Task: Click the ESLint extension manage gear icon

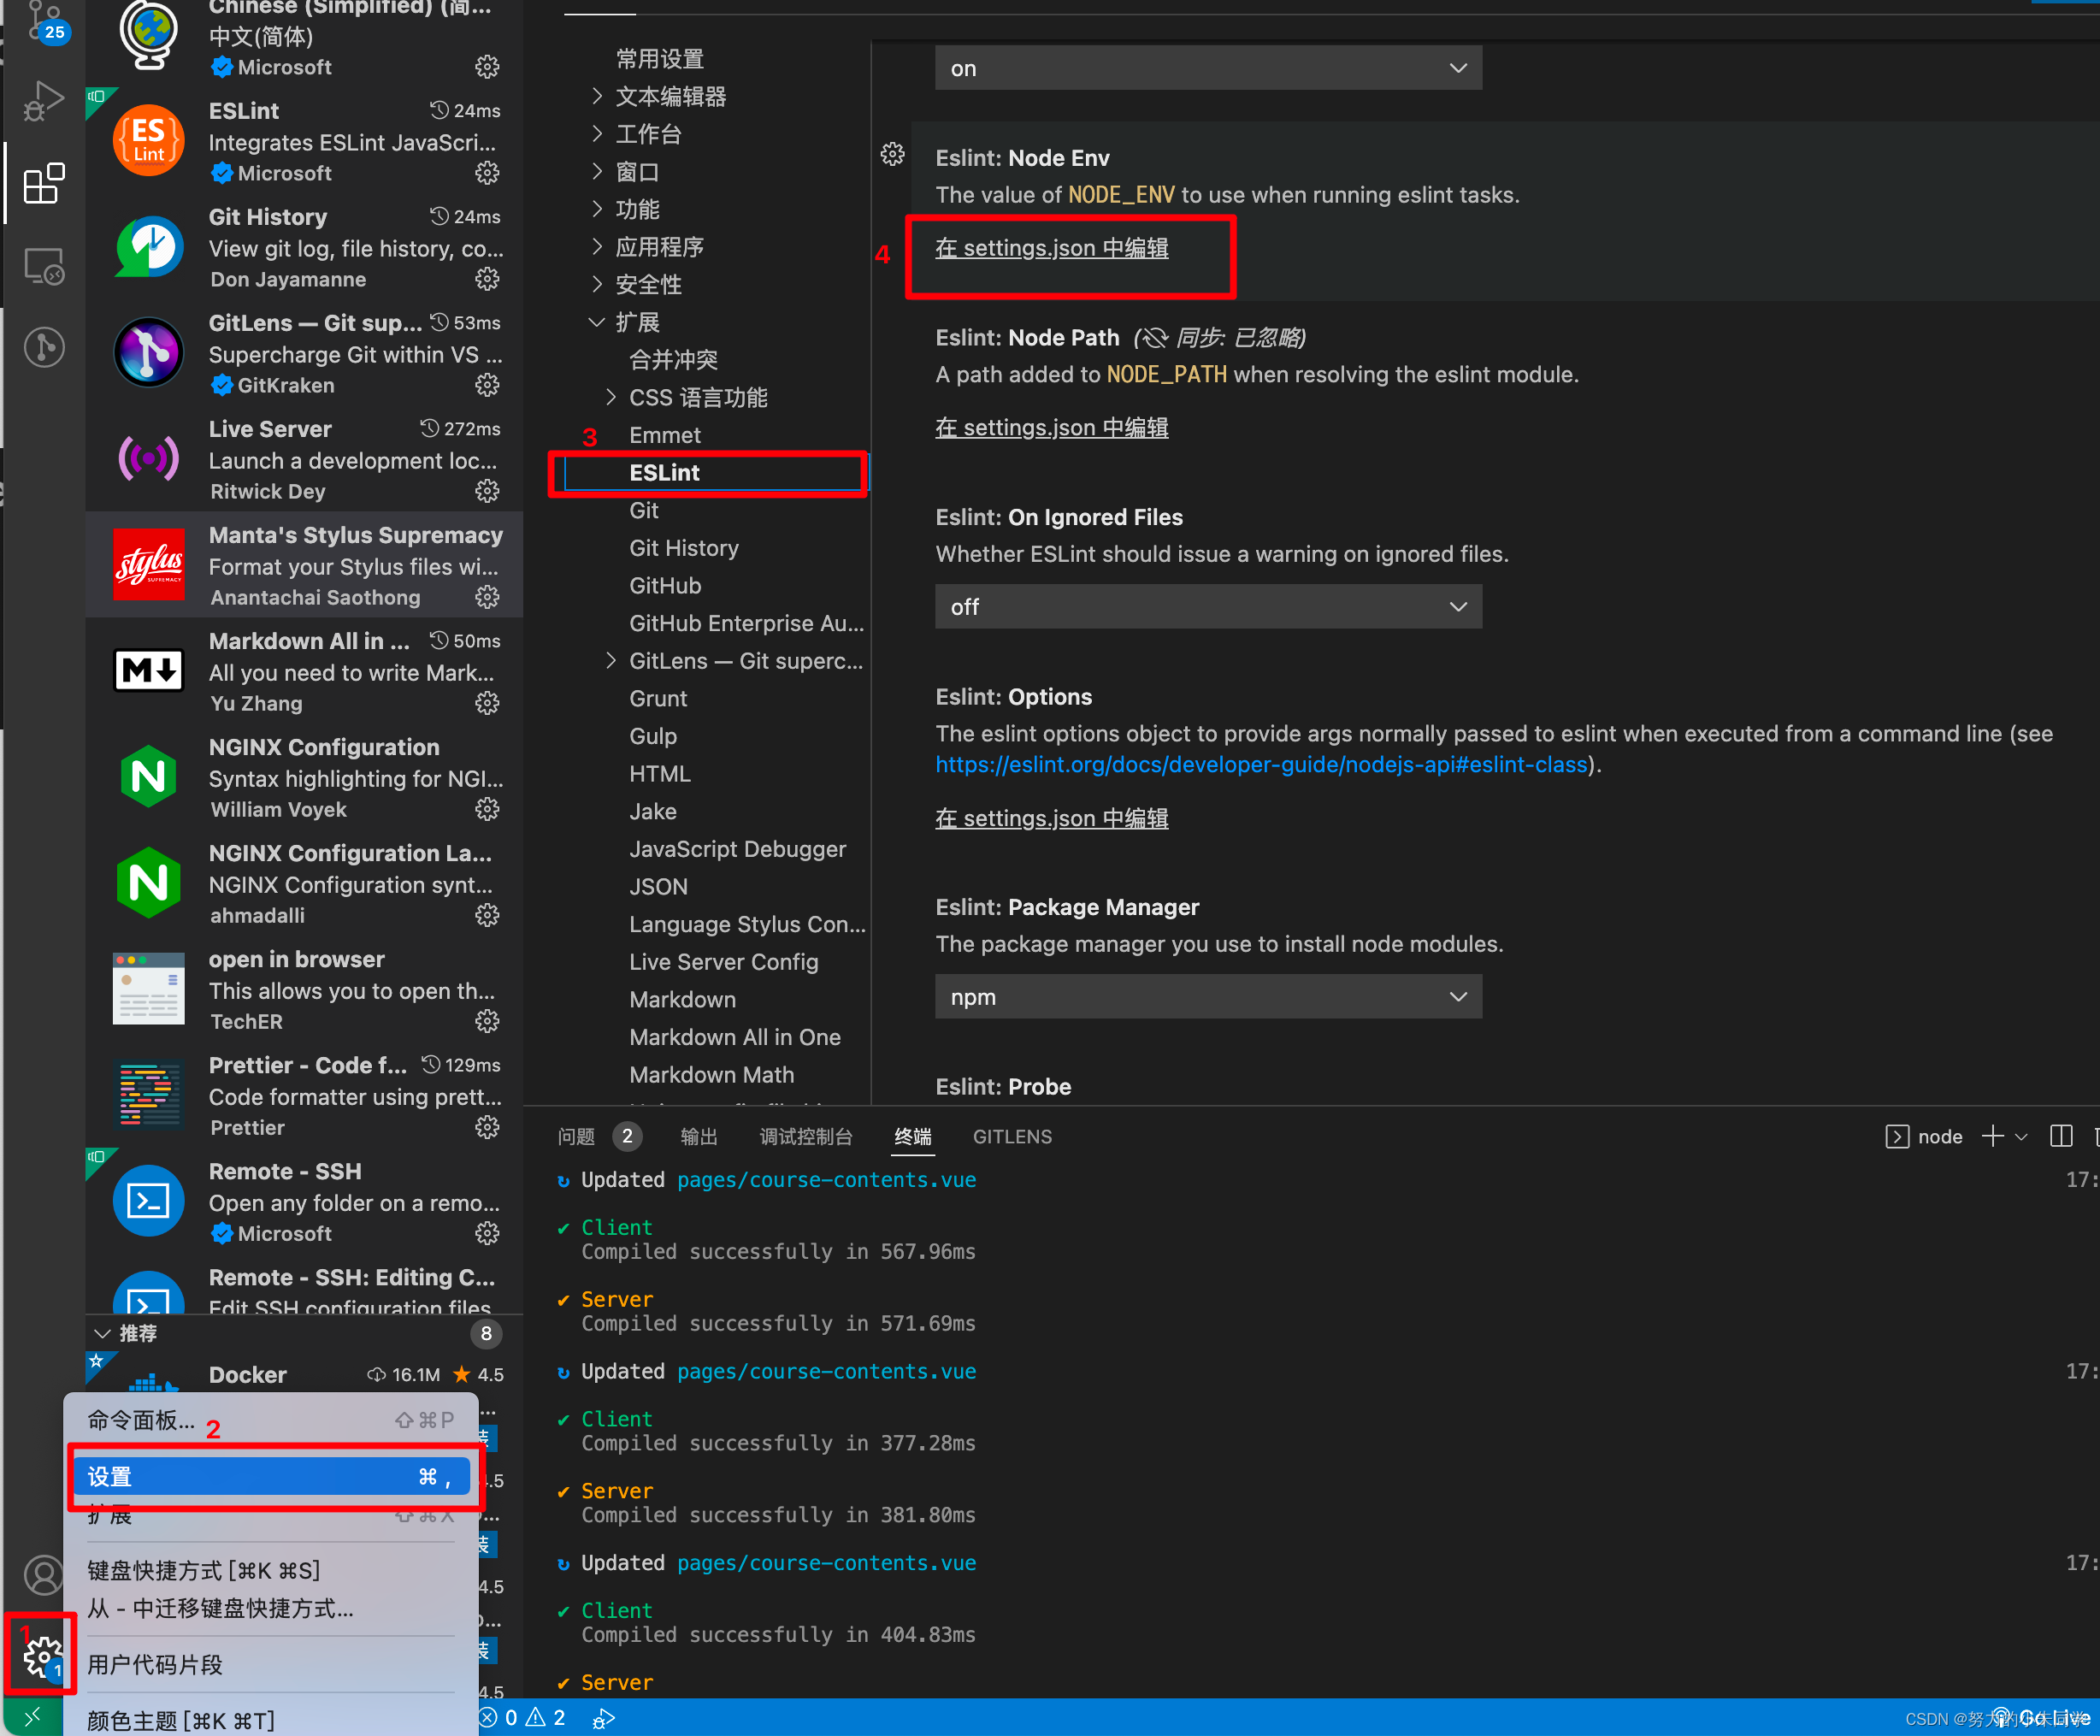Action: pyautogui.click(x=487, y=173)
